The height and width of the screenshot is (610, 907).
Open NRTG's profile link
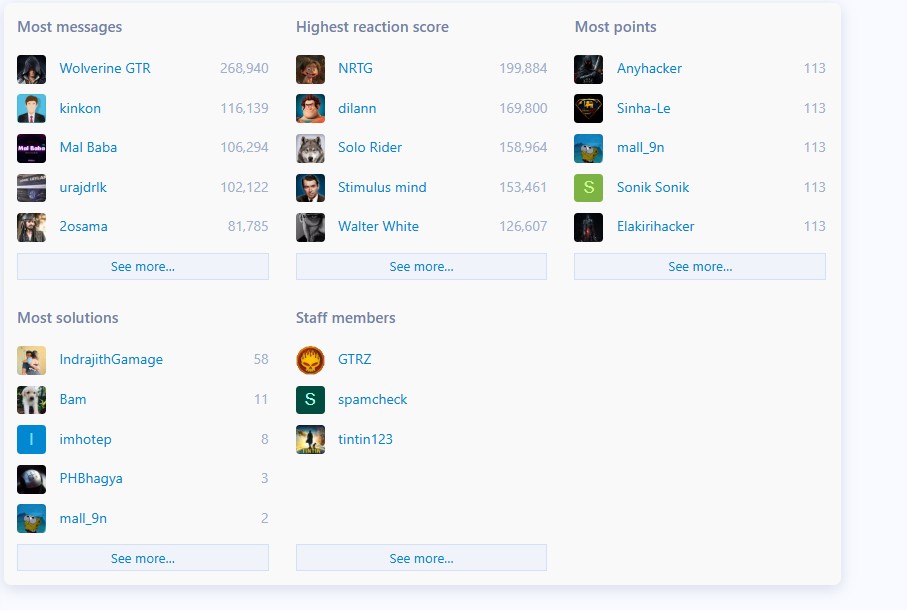(355, 68)
